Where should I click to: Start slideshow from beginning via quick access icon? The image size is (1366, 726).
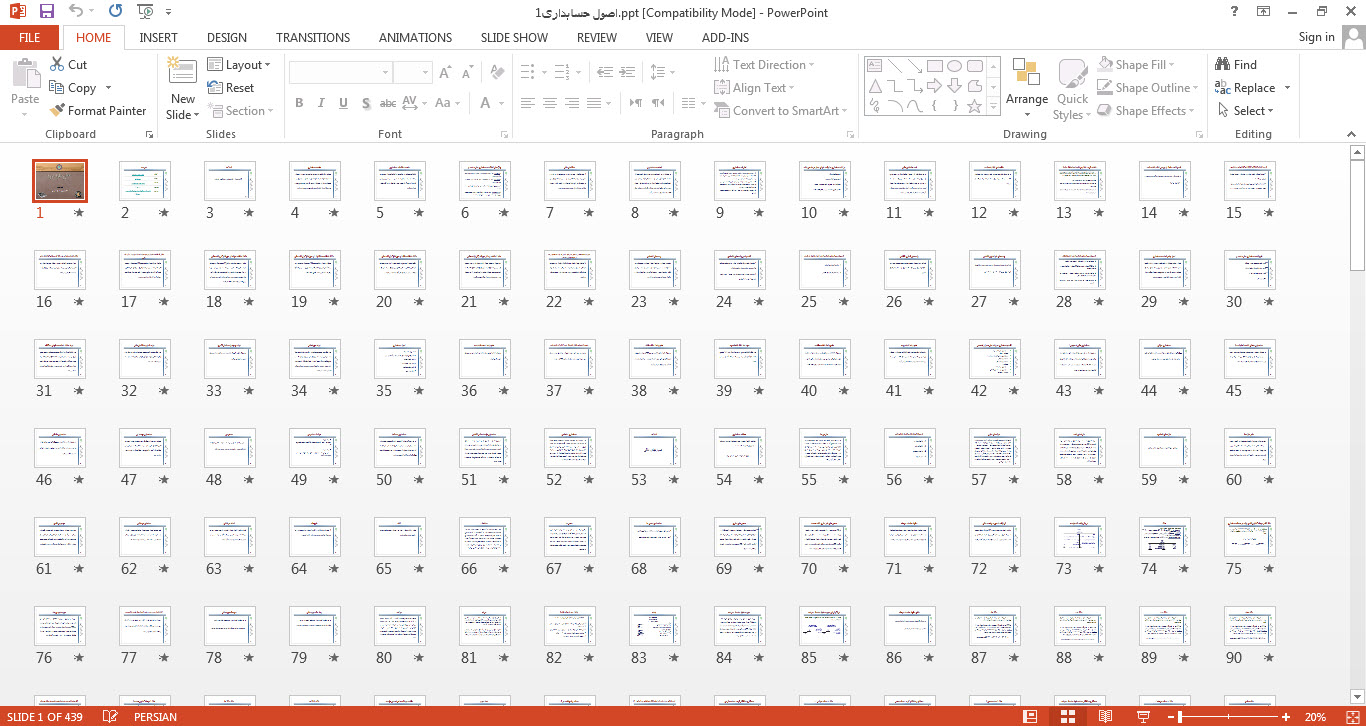click(x=145, y=12)
